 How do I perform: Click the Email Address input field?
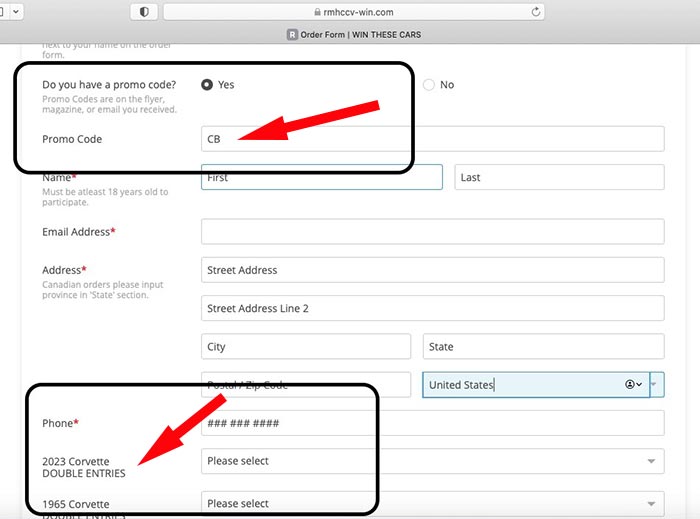click(x=433, y=231)
